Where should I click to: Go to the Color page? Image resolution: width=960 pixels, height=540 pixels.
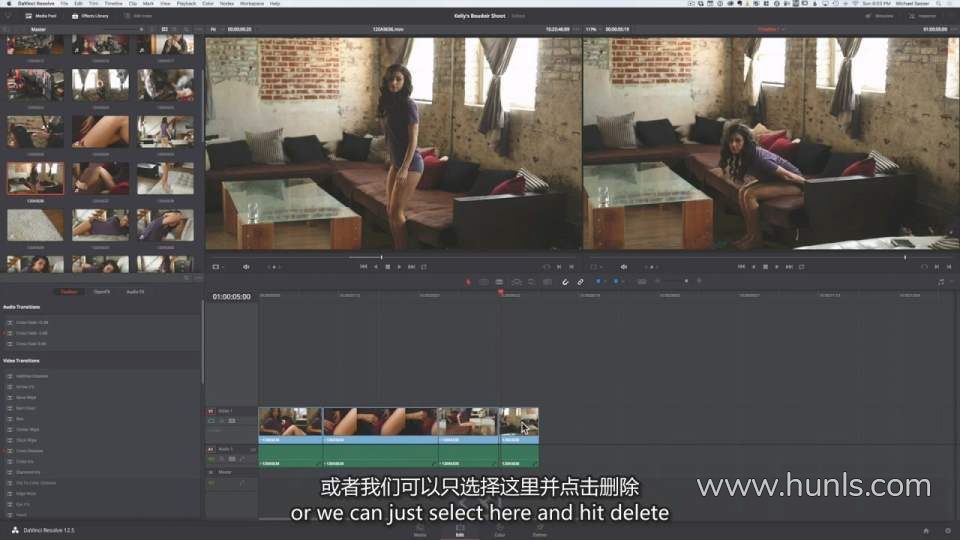pyautogui.click(x=500, y=530)
